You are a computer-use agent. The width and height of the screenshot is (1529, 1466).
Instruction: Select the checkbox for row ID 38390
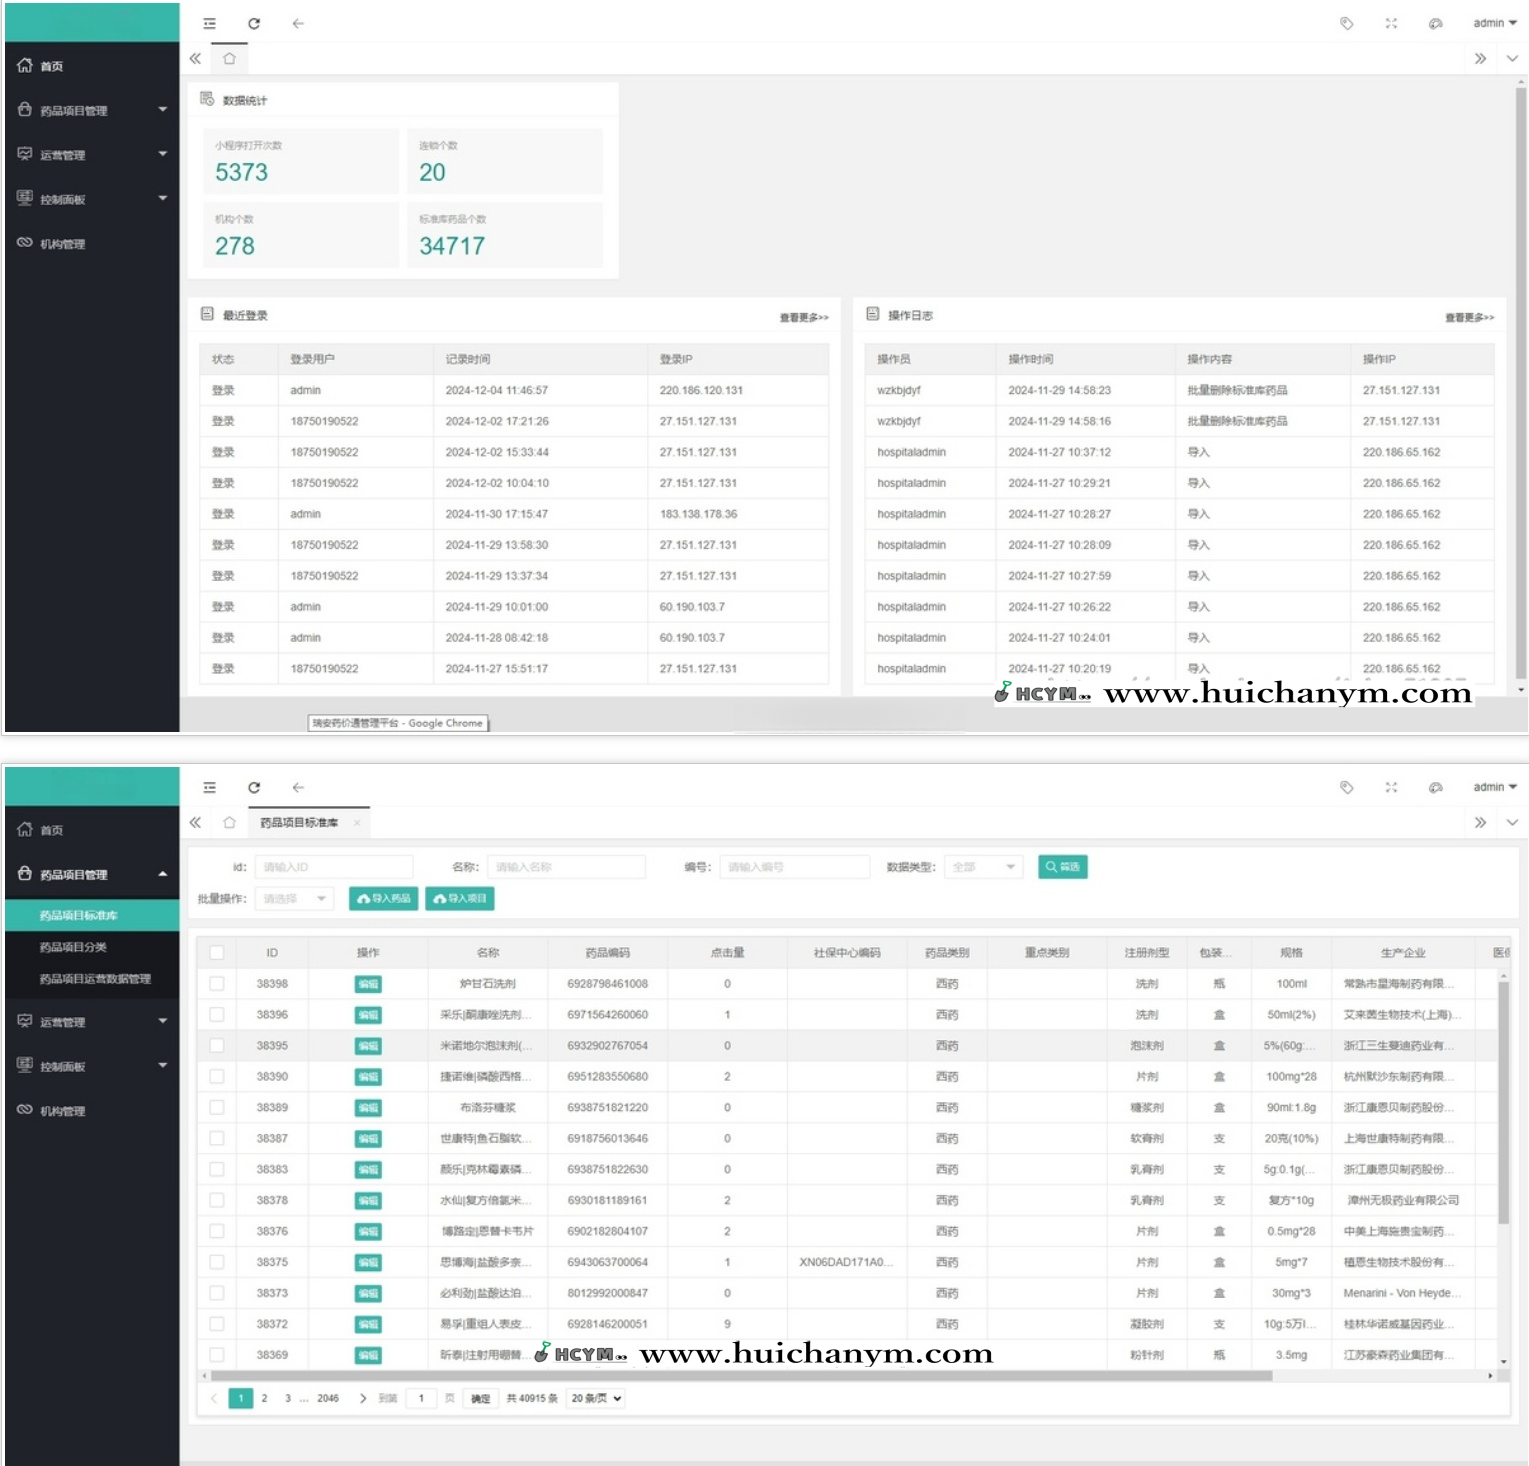(x=217, y=1077)
